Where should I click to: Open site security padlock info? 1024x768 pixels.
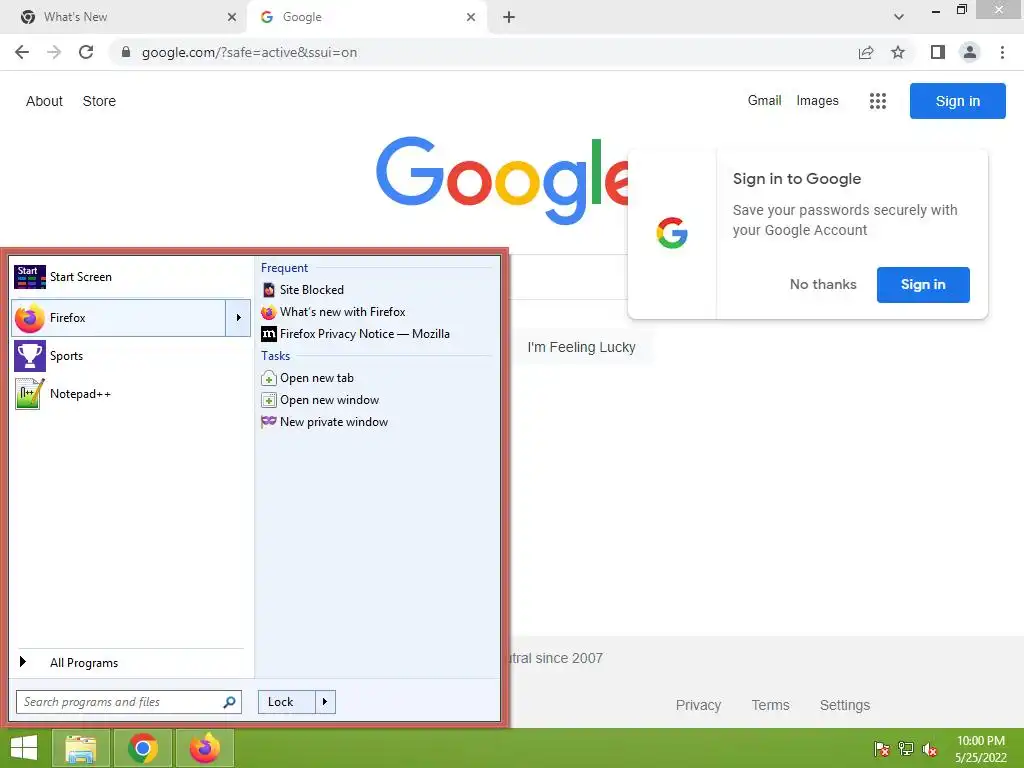126,52
